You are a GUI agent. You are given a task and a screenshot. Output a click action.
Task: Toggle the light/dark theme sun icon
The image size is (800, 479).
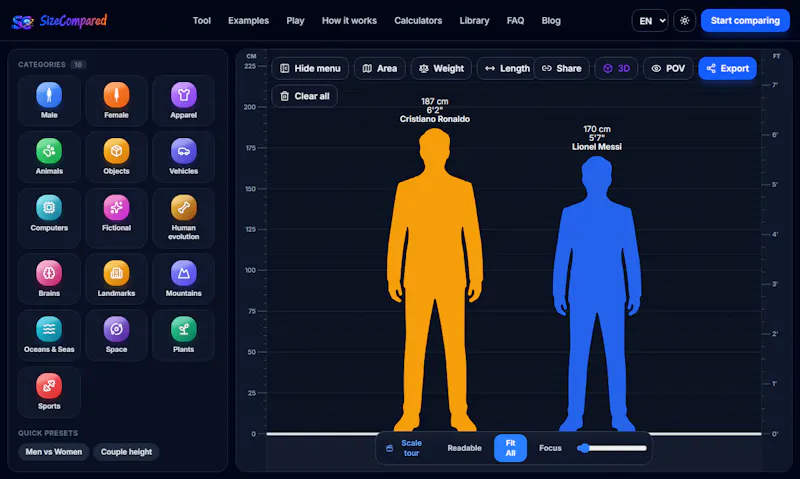[684, 20]
